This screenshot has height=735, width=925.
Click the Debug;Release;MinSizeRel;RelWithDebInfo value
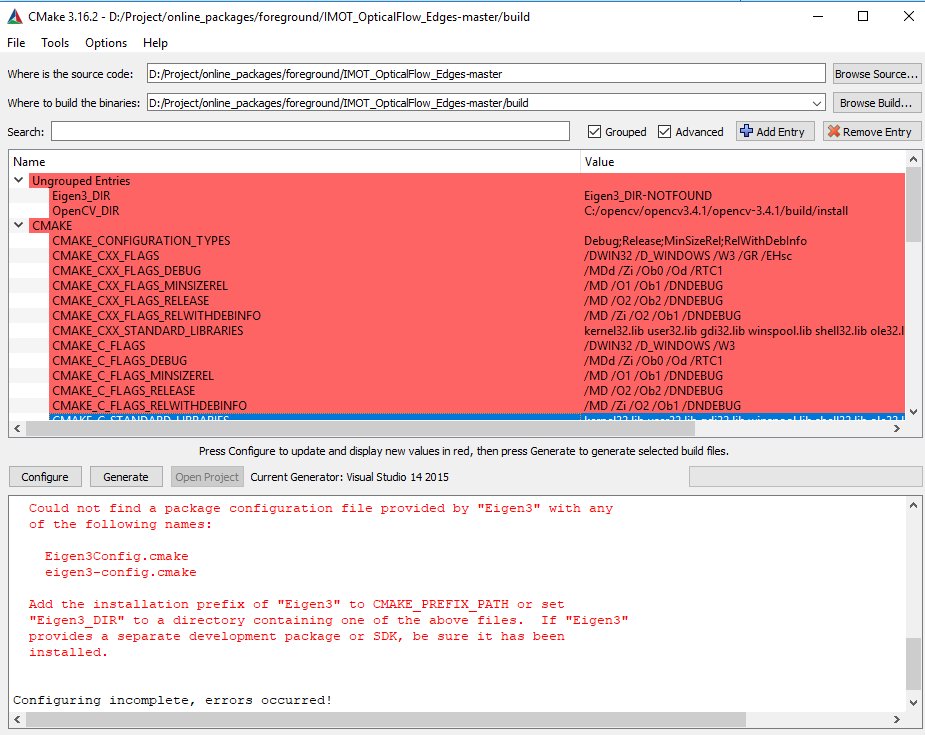point(695,241)
